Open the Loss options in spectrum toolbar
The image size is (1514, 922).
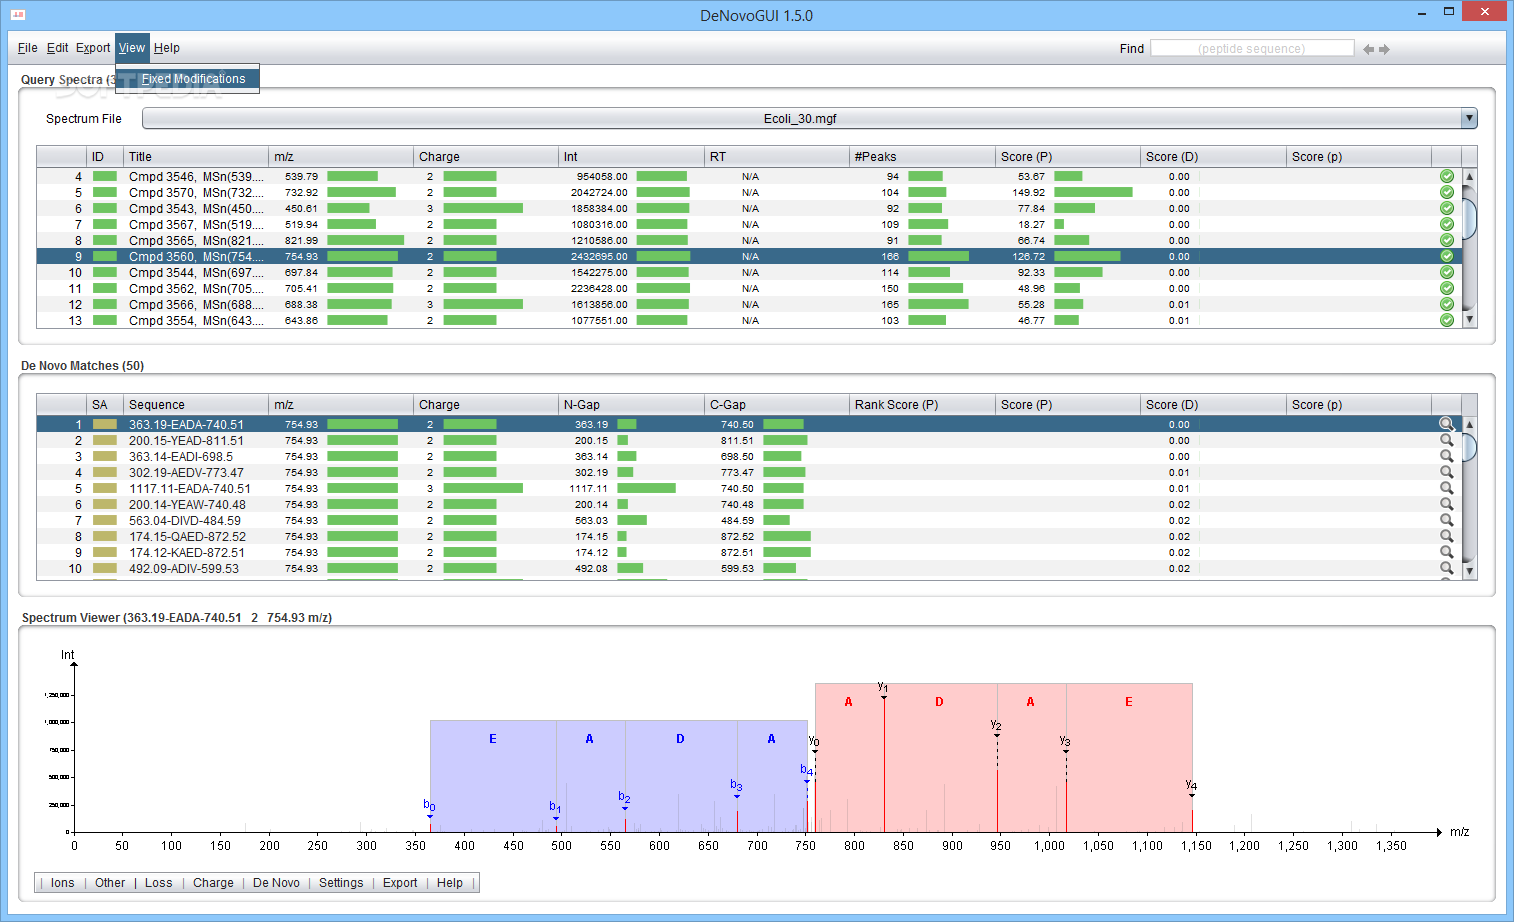(x=158, y=883)
